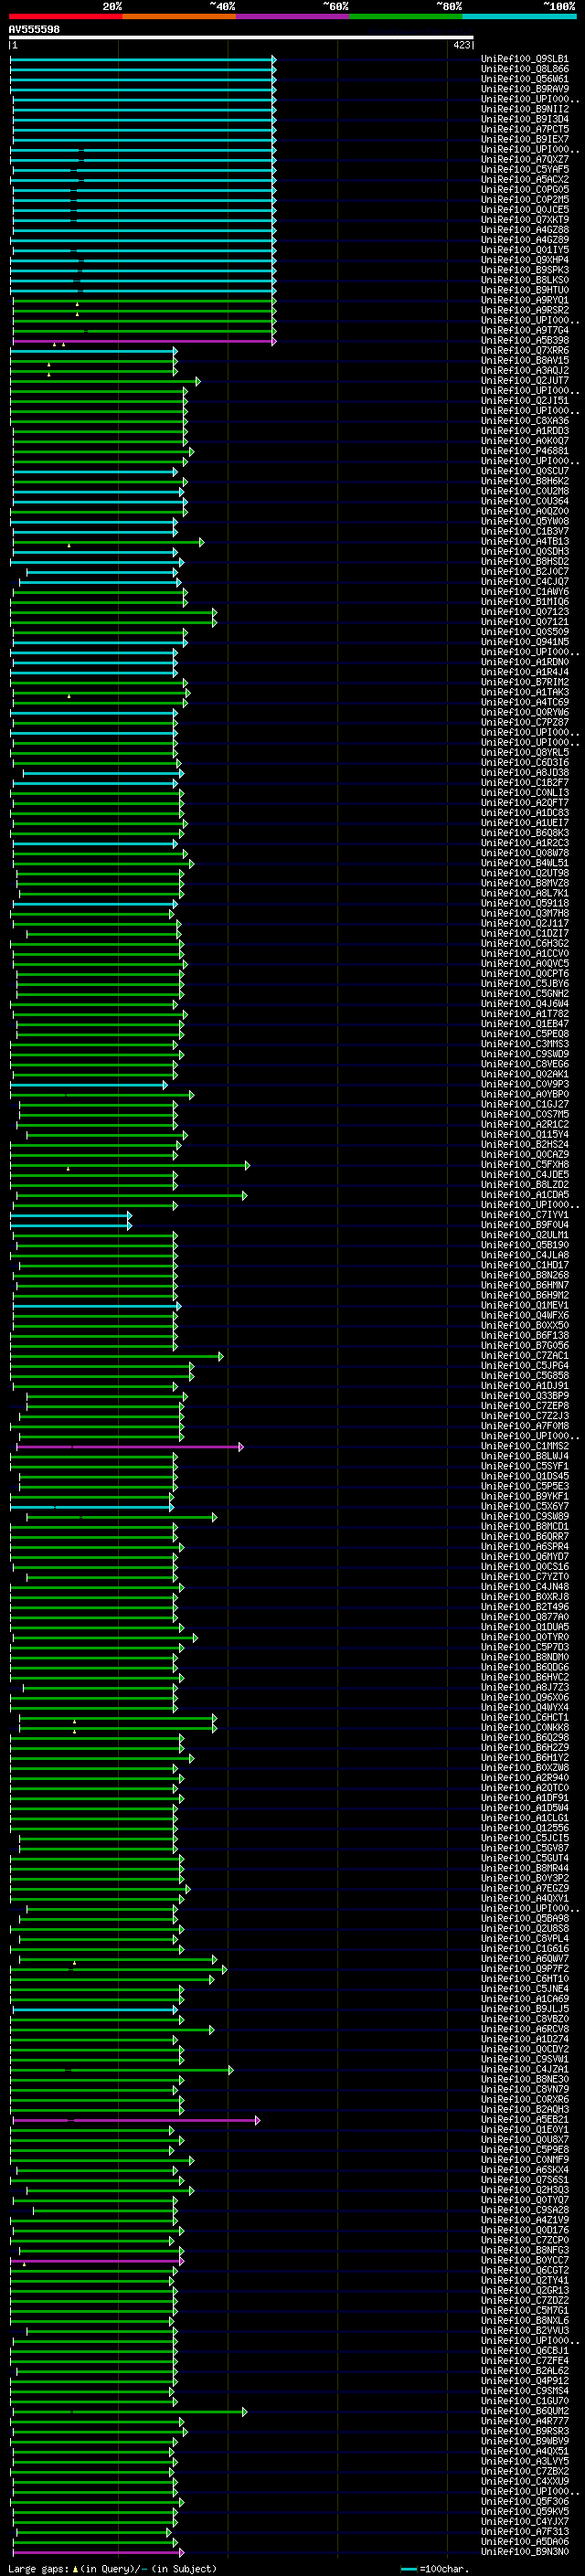Select the UniRef100_A3AQJ2 row label
The image size is (585, 2576).
pos(525,370)
